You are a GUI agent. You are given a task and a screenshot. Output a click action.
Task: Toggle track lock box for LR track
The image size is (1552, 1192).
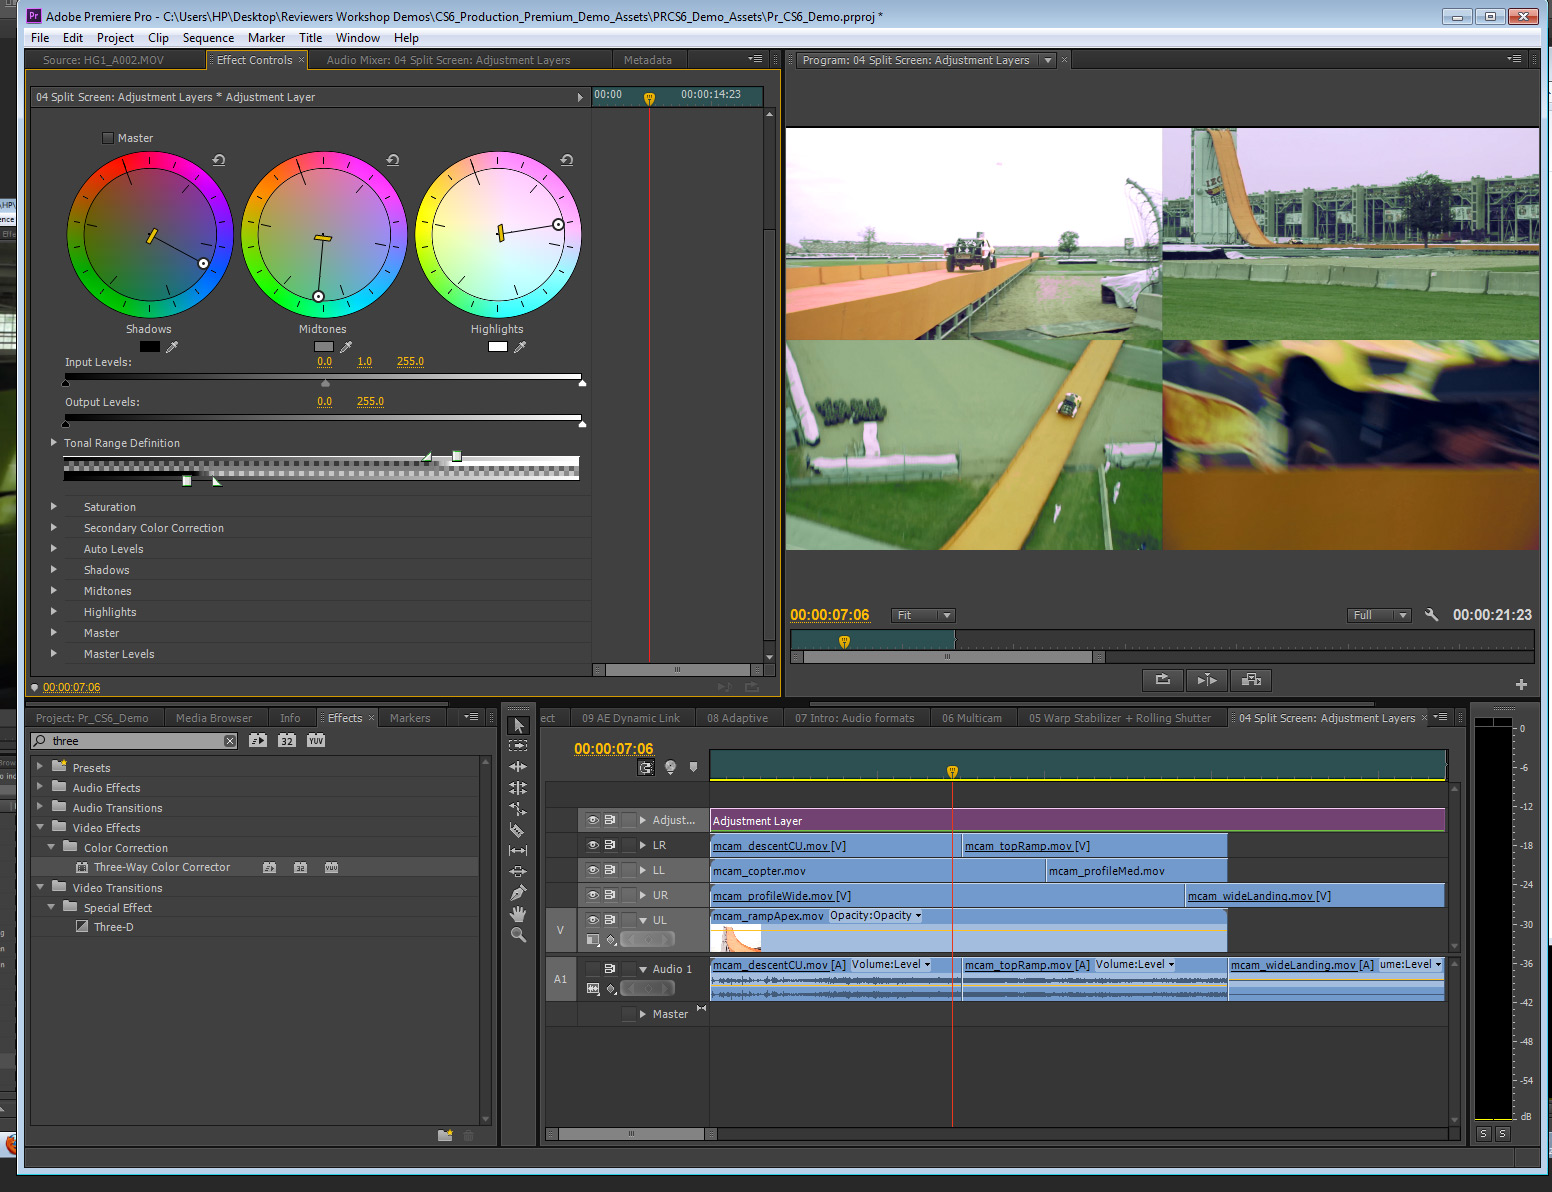[x=628, y=845]
